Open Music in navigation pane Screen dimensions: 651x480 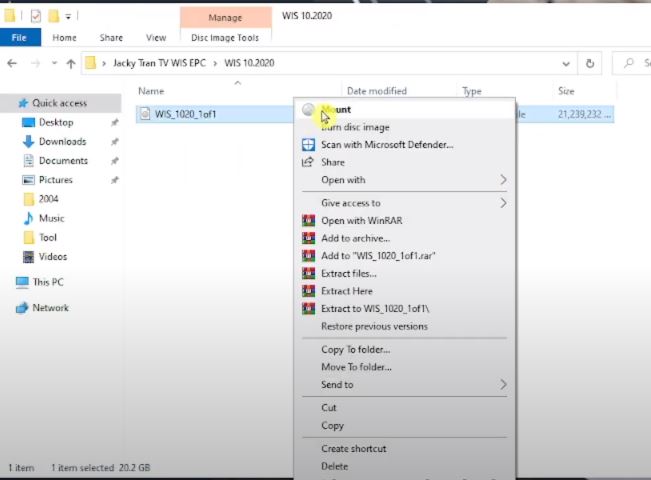tap(51, 218)
